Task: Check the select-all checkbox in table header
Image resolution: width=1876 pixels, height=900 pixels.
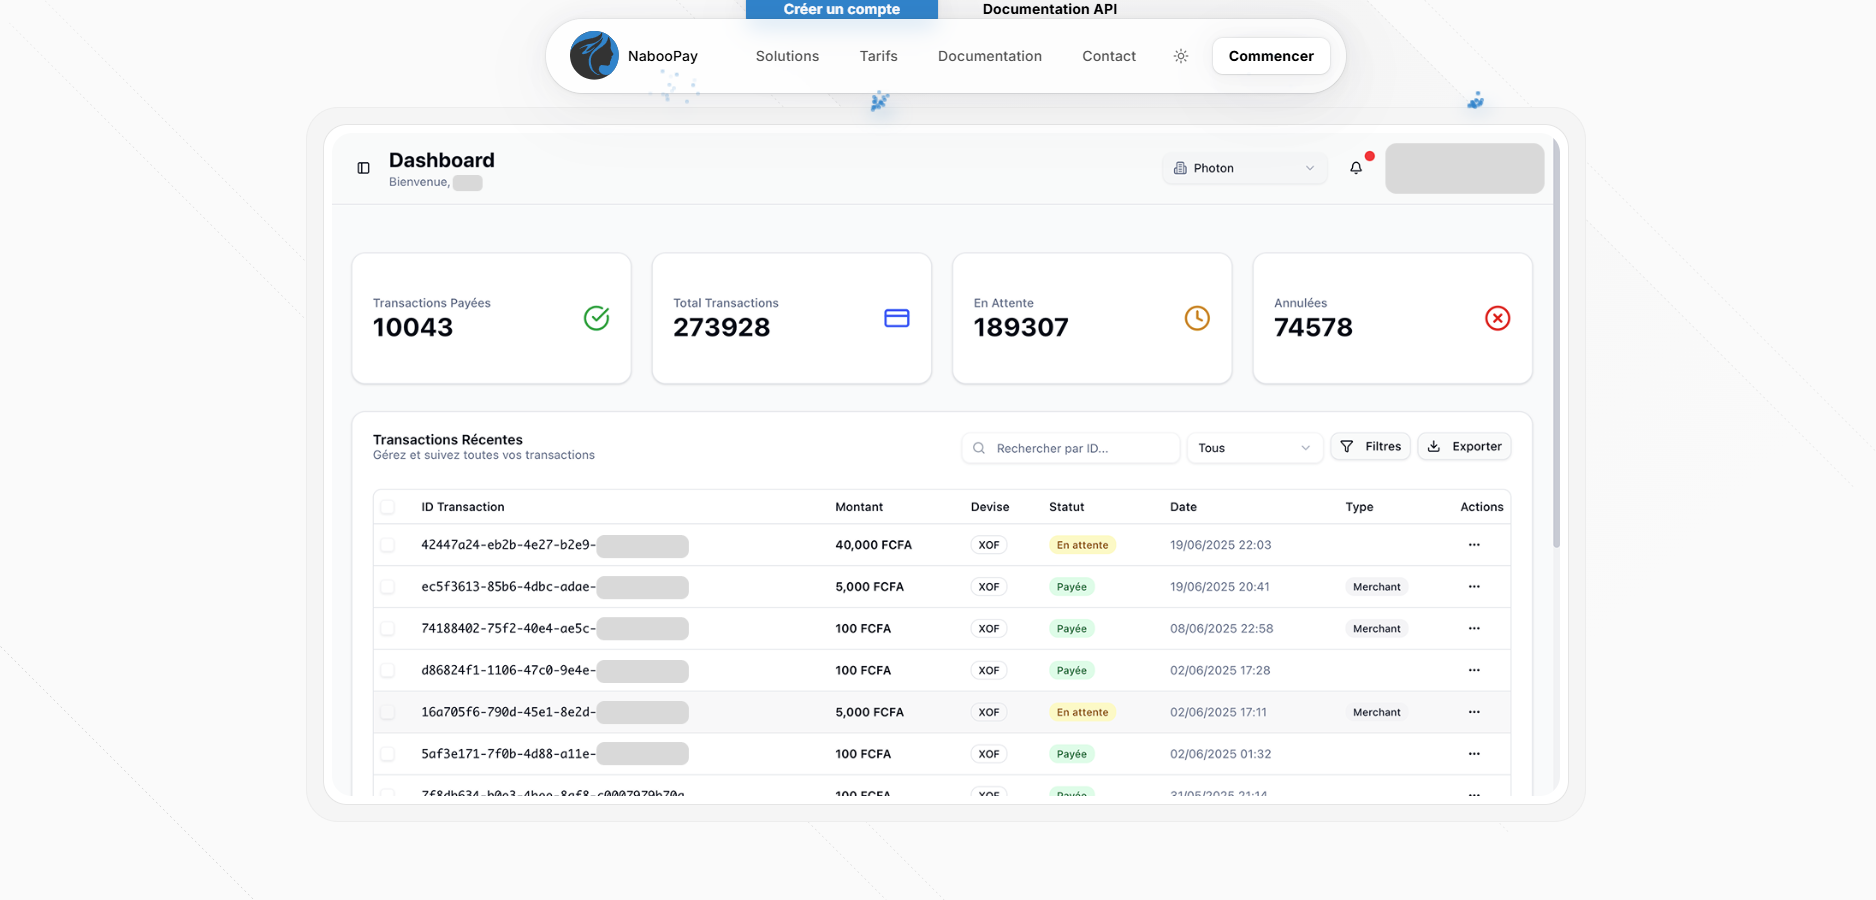Action: click(388, 507)
